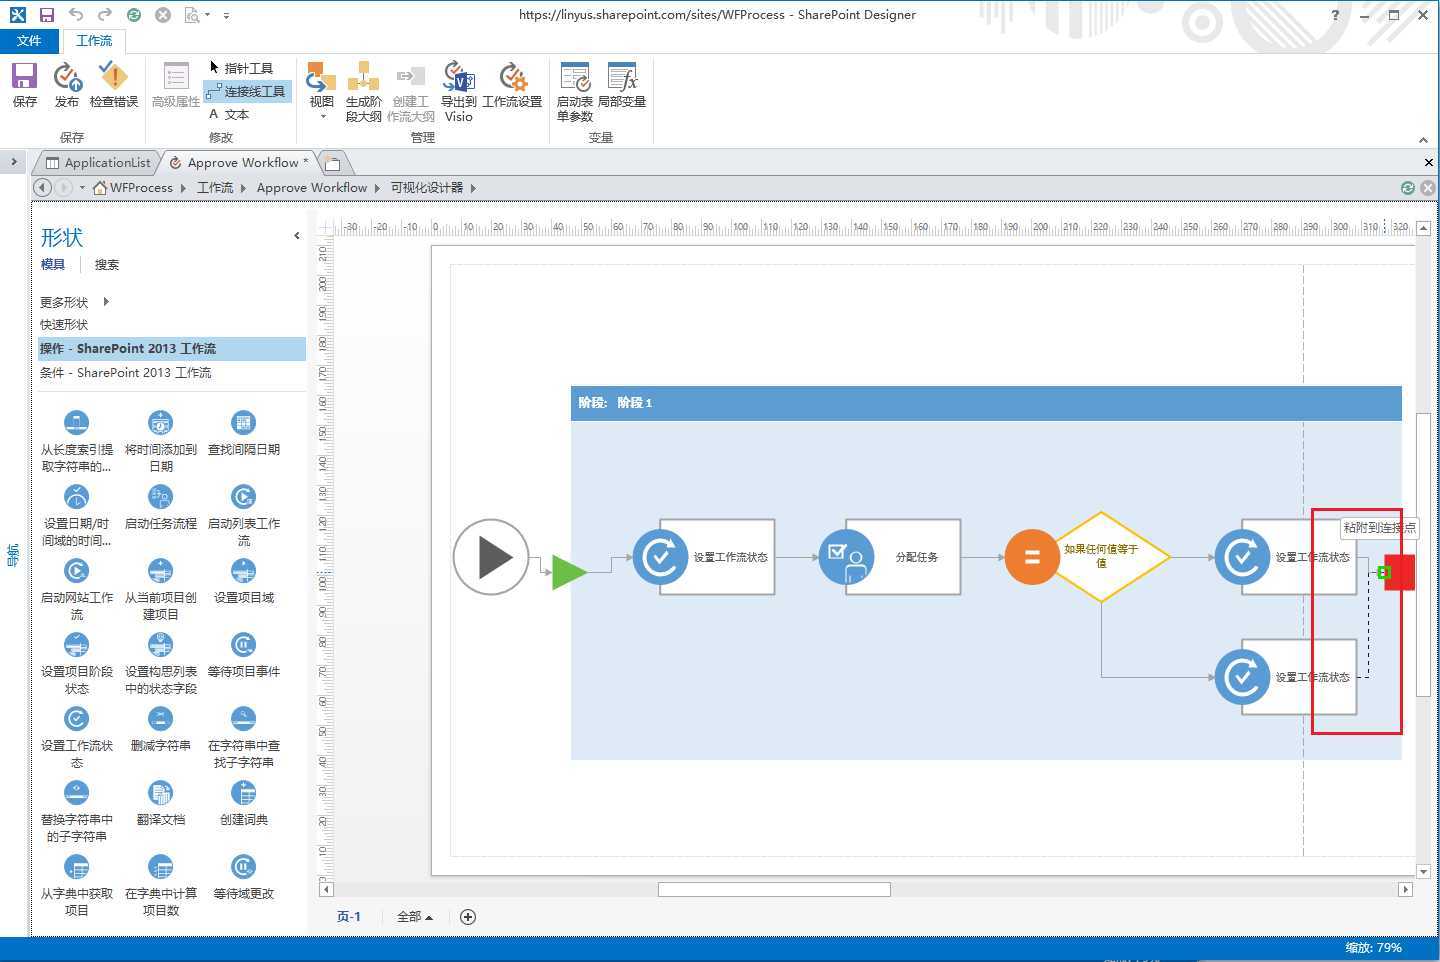
Task: Select 查找间隔日期 shape
Action: coord(243,433)
